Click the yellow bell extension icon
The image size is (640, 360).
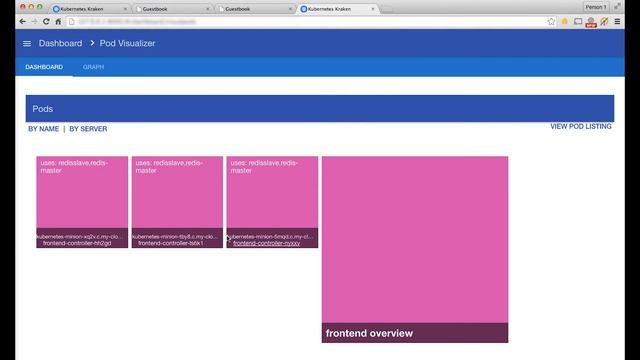(565, 21)
